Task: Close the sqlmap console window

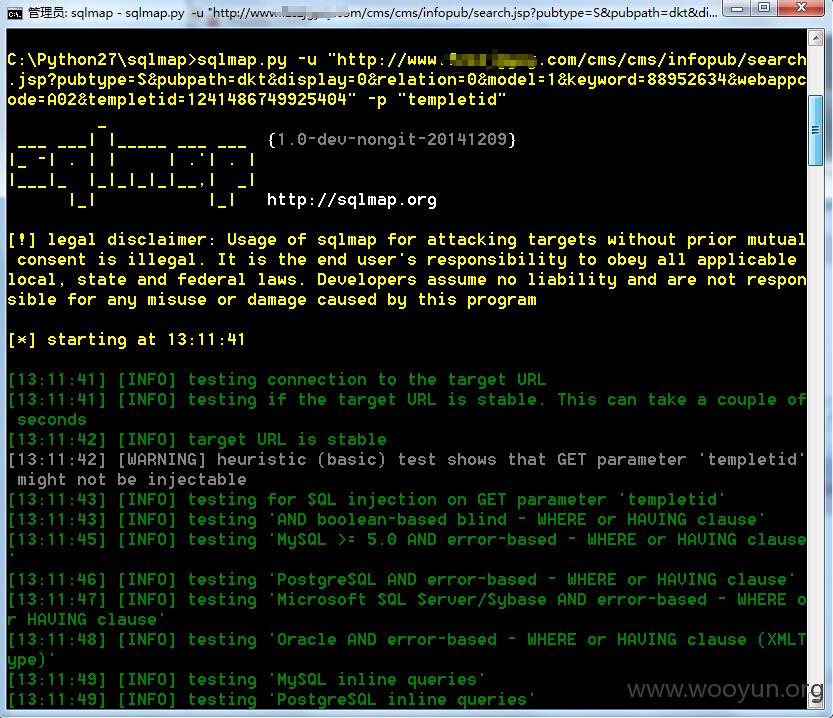Action: coord(802,8)
